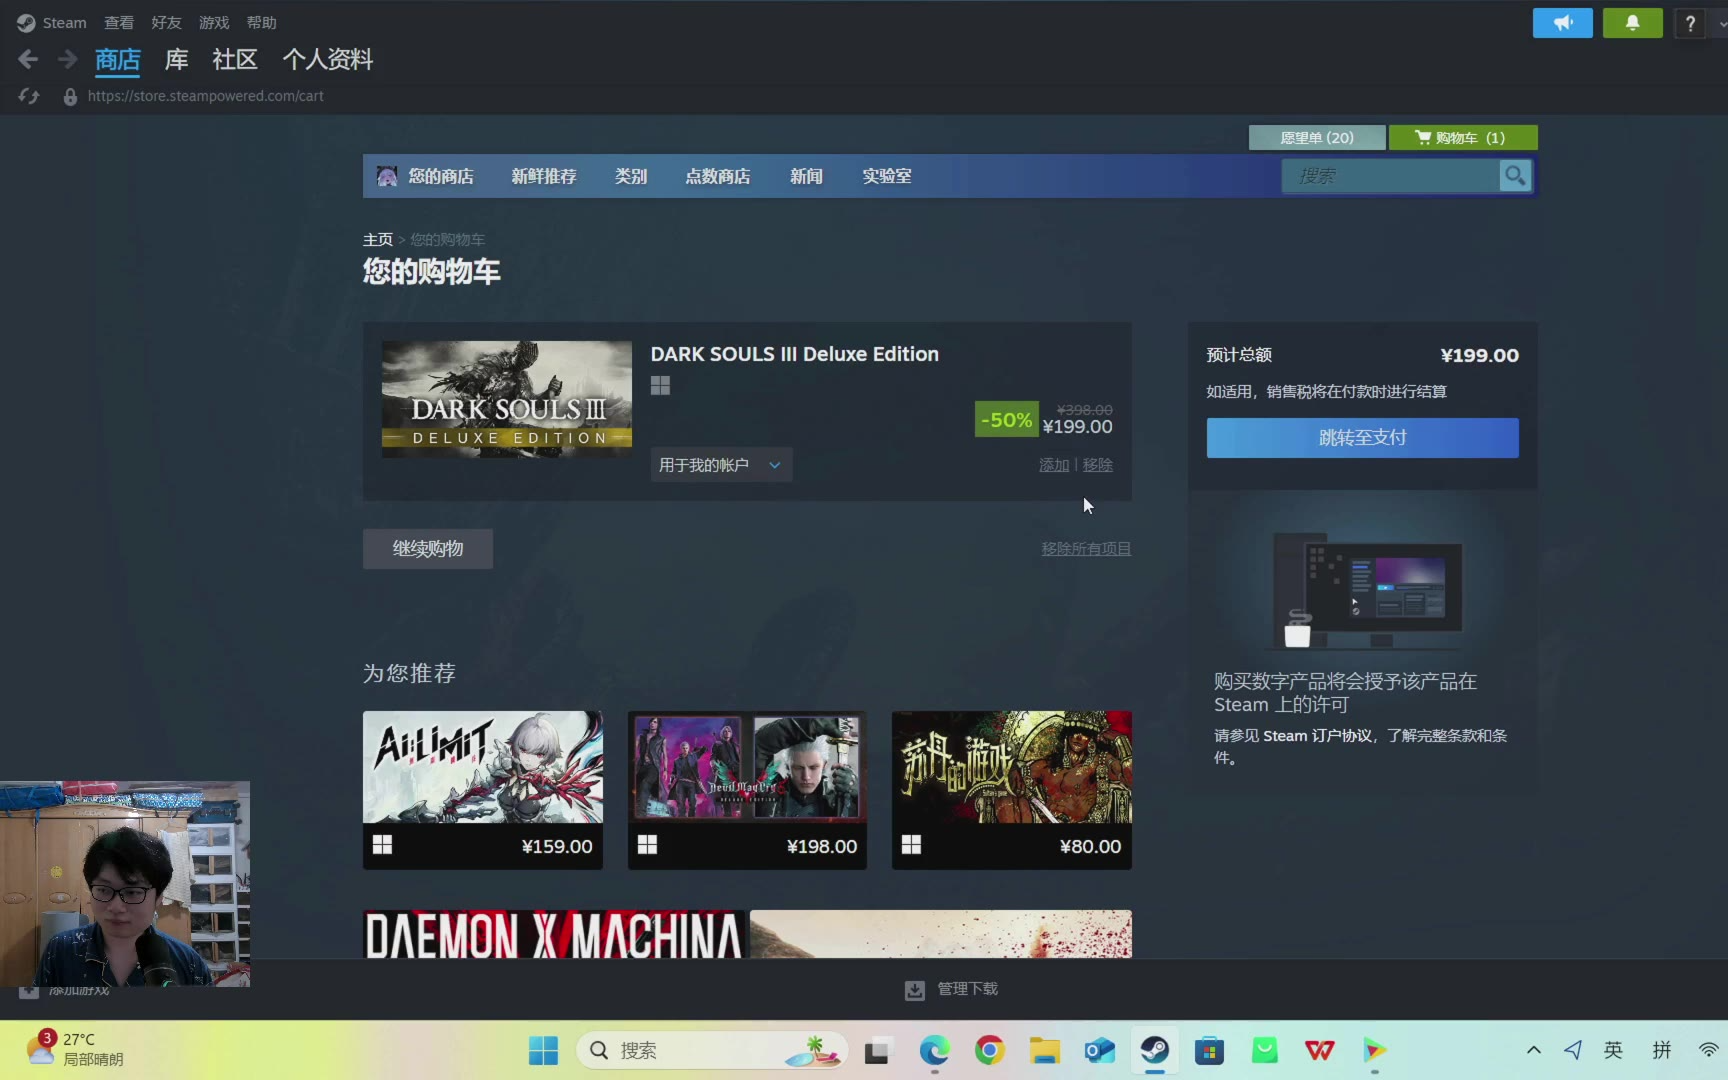Click the location arrow tray icon
Viewport: 1728px width, 1080px height.
pyautogui.click(x=1573, y=1050)
